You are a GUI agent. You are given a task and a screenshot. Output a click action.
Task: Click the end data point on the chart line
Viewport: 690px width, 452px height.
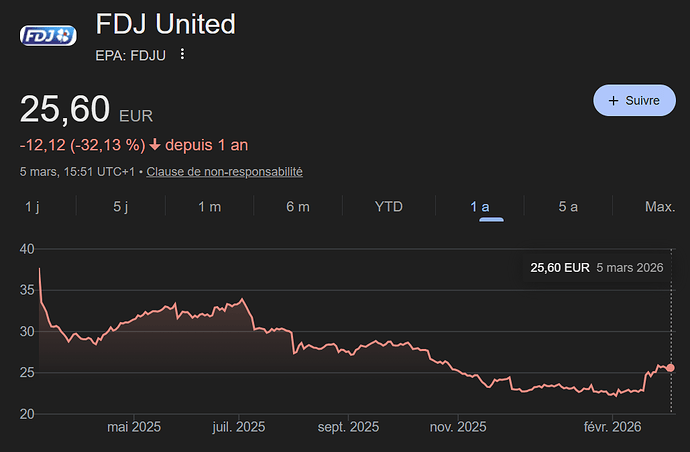pos(670,368)
